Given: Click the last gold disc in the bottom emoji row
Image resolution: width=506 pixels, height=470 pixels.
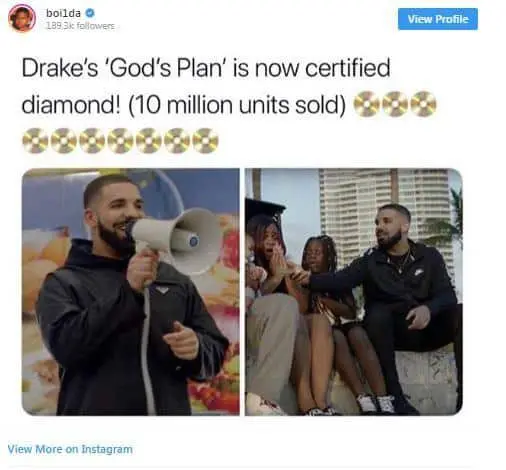Looking at the screenshot, I should pyautogui.click(x=205, y=141).
